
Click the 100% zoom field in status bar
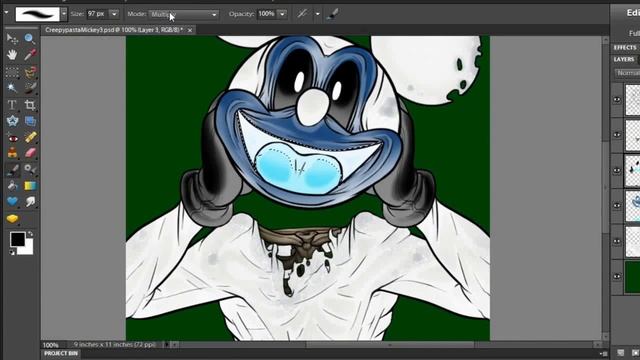click(51, 345)
